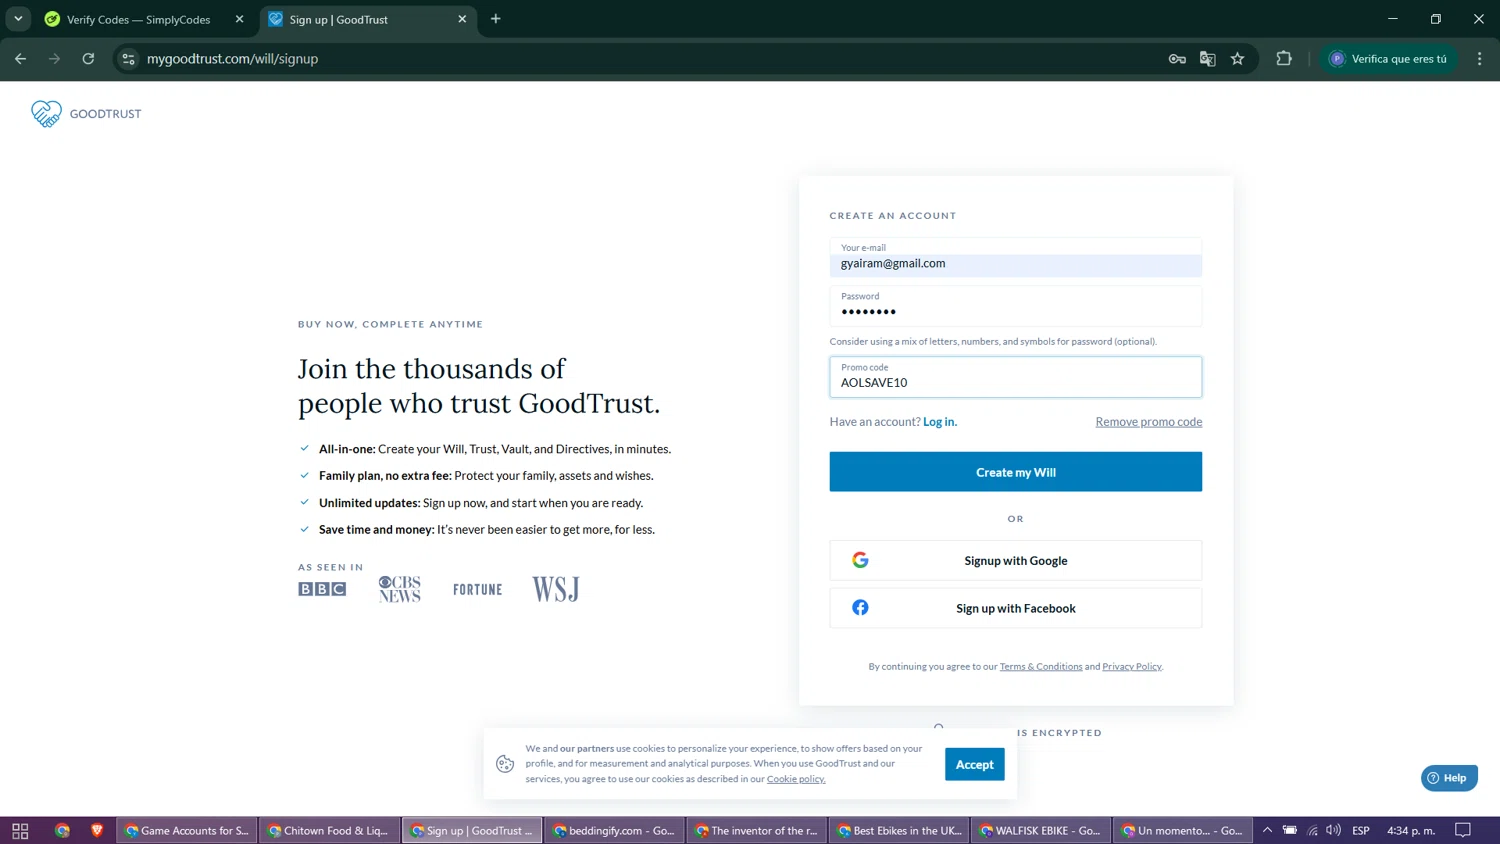Click the GoodTrust logo icon
1500x844 pixels.
[46, 113]
